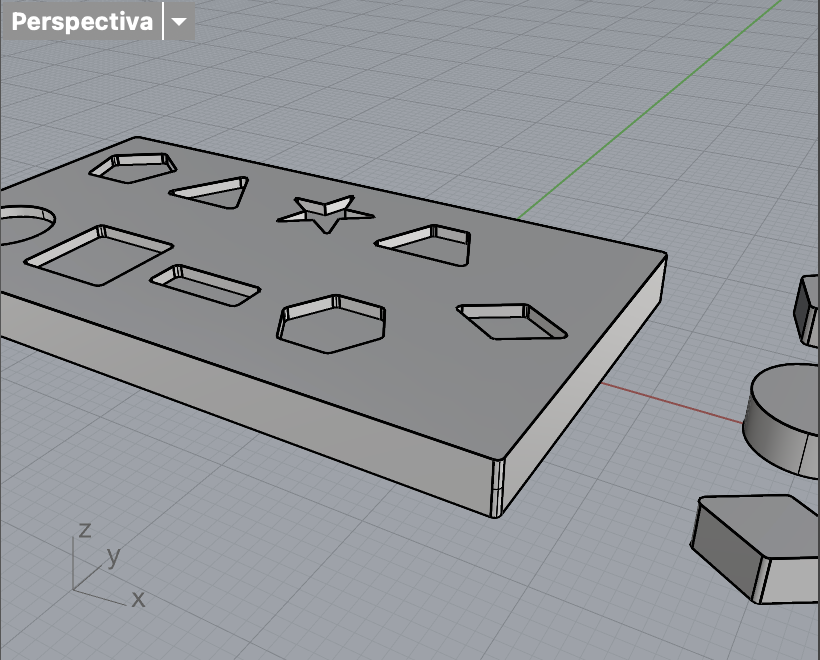Select the star-shaped hole in the board

325,214
